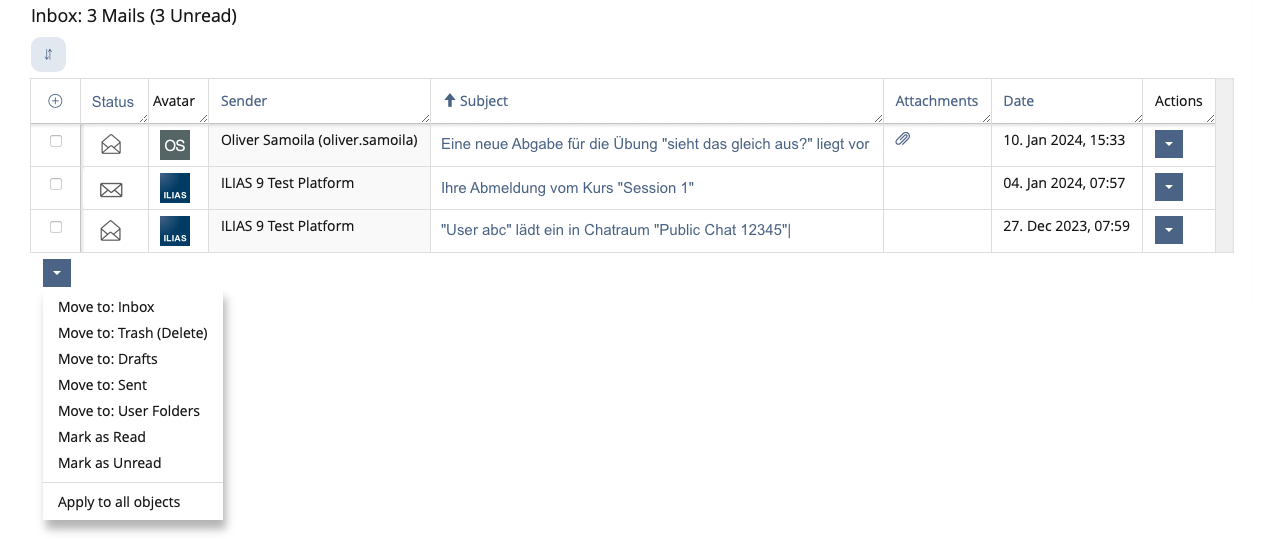Image resolution: width=1263 pixels, height=539 pixels.
Task: Choose "Move to: Trash (Delete)" from the menu
Action: 132,333
